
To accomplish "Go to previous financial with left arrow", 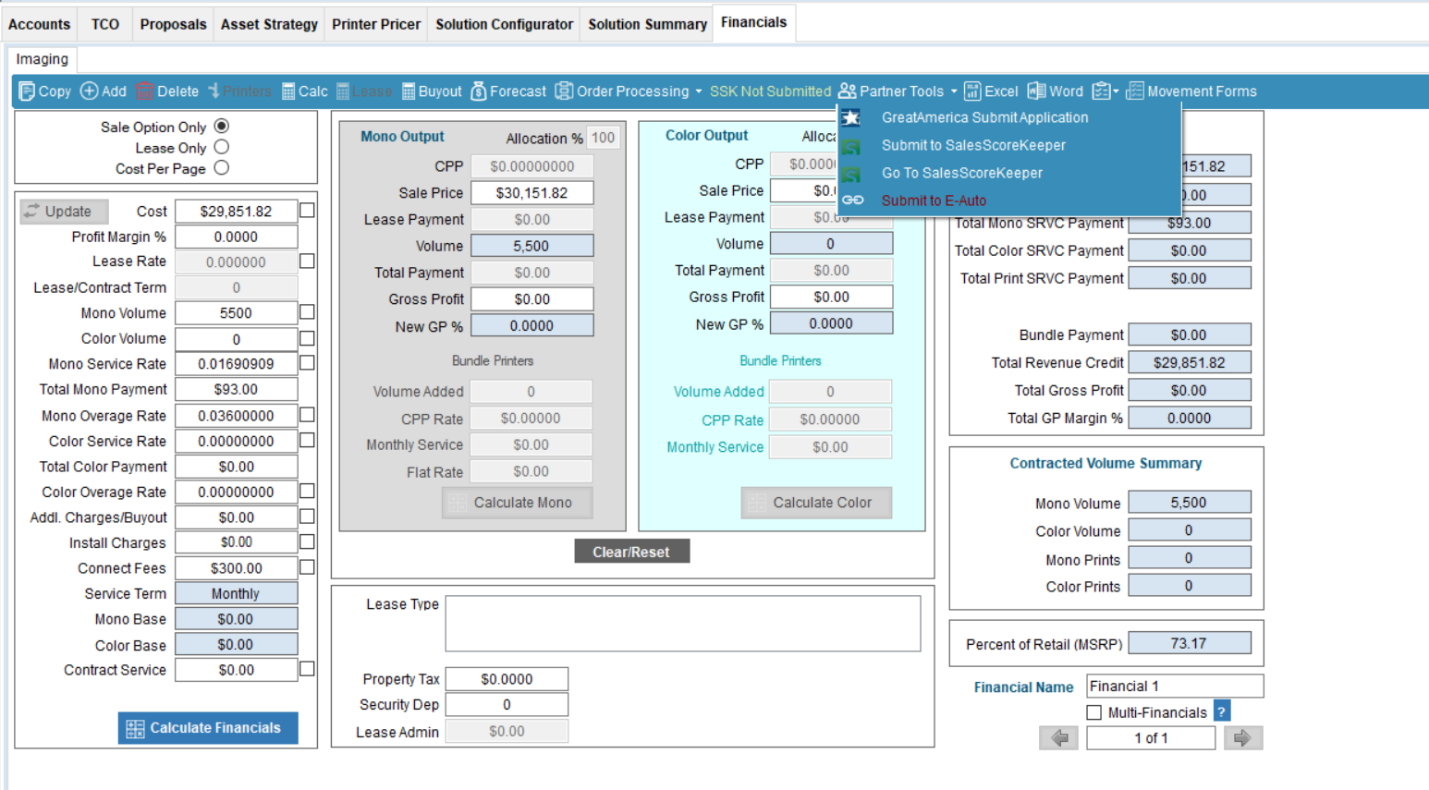I will [x=1060, y=738].
